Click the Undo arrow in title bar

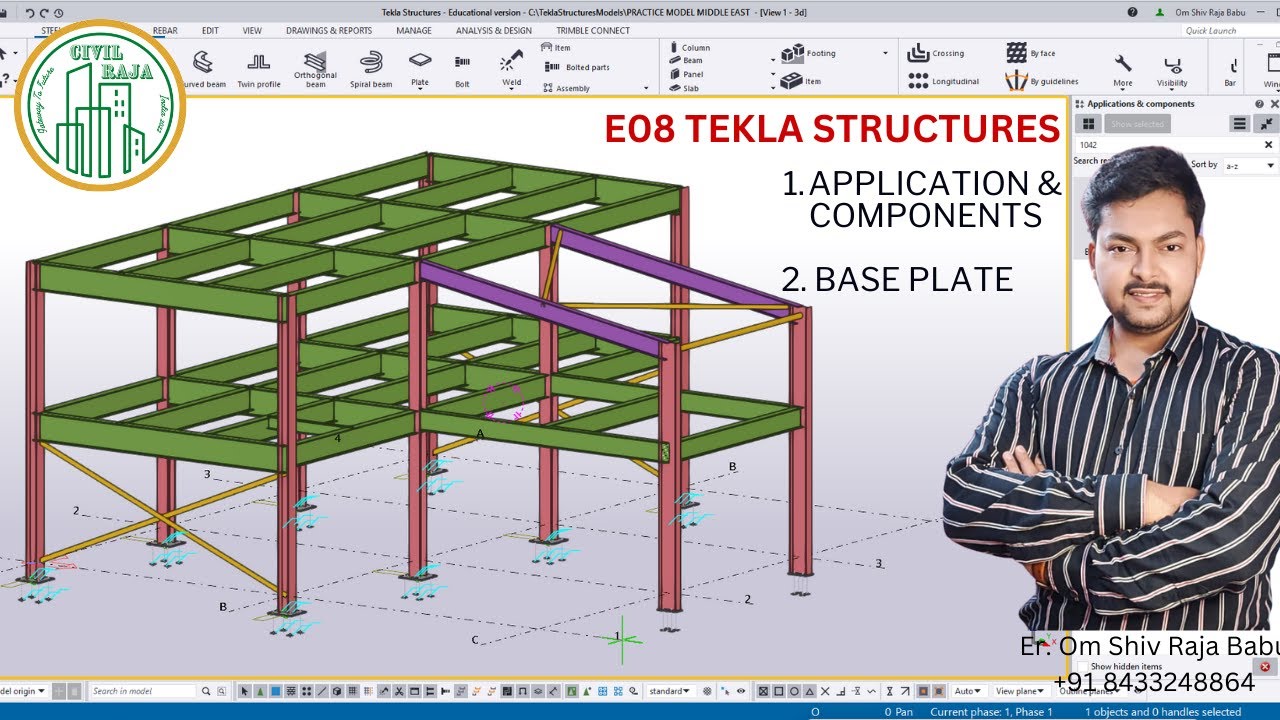click(x=30, y=12)
